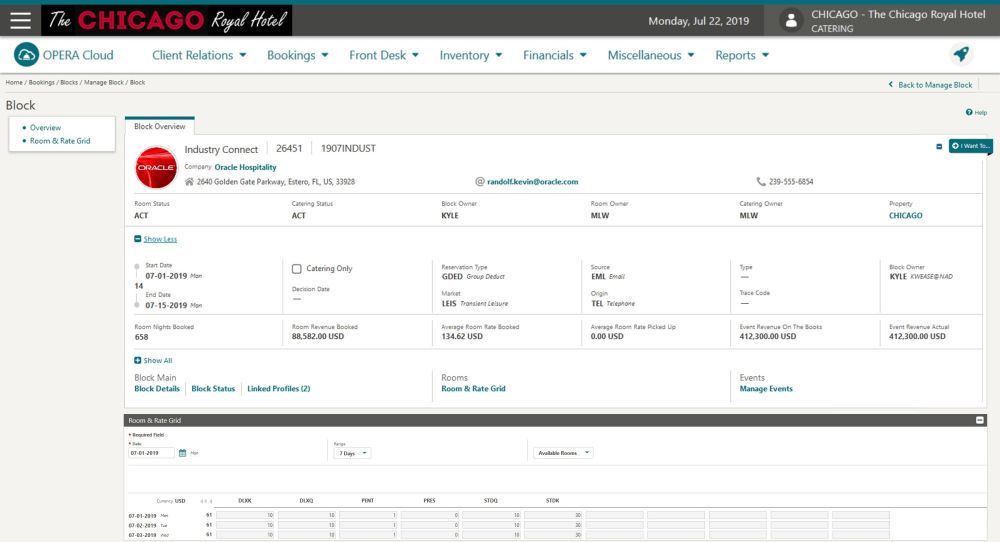Click the Date input field 07-01-2019
This screenshot has width=1000, height=542.
pyautogui.click(x=151, y=453)
